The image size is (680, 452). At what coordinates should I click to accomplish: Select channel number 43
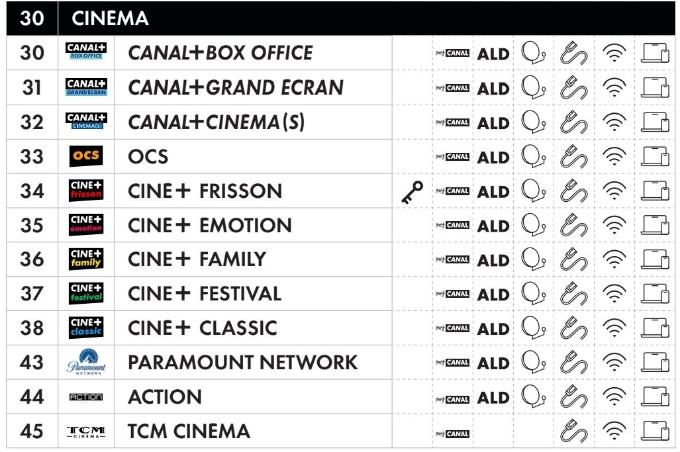32,363
